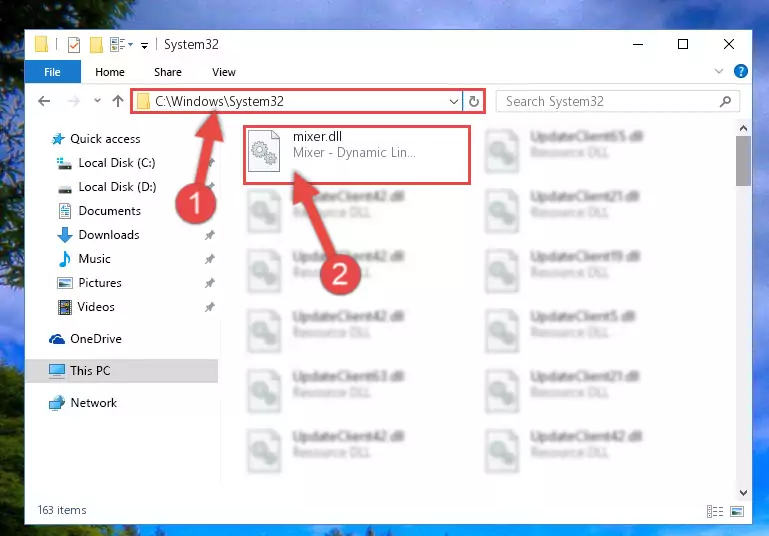
Task: Open Local Disk (C:) in sidebar
Action: tap(117, 163)
